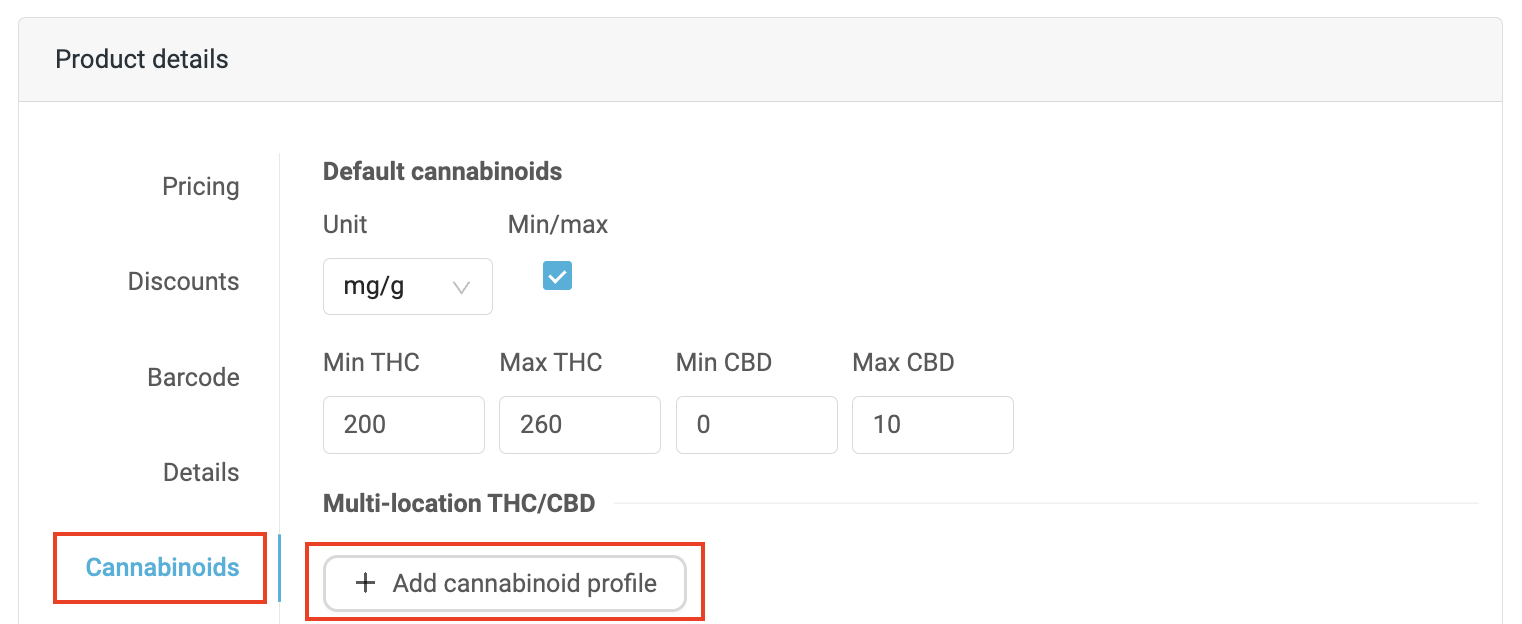
Task: Click the Min/max label text
Action: tap(558, 225)
